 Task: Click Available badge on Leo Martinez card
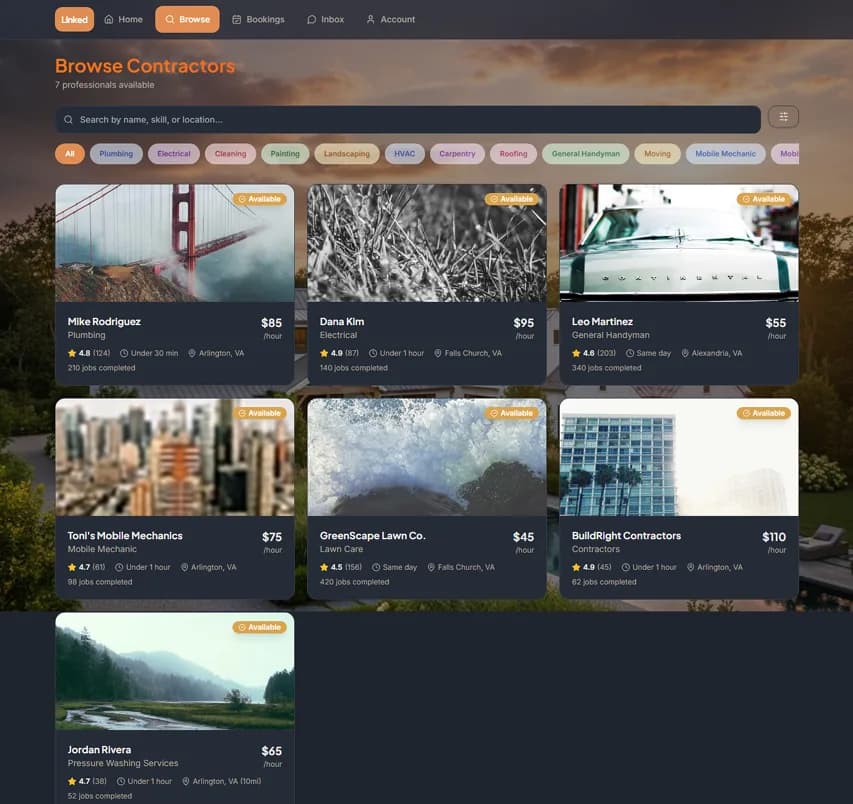click(x=764, y=199)
